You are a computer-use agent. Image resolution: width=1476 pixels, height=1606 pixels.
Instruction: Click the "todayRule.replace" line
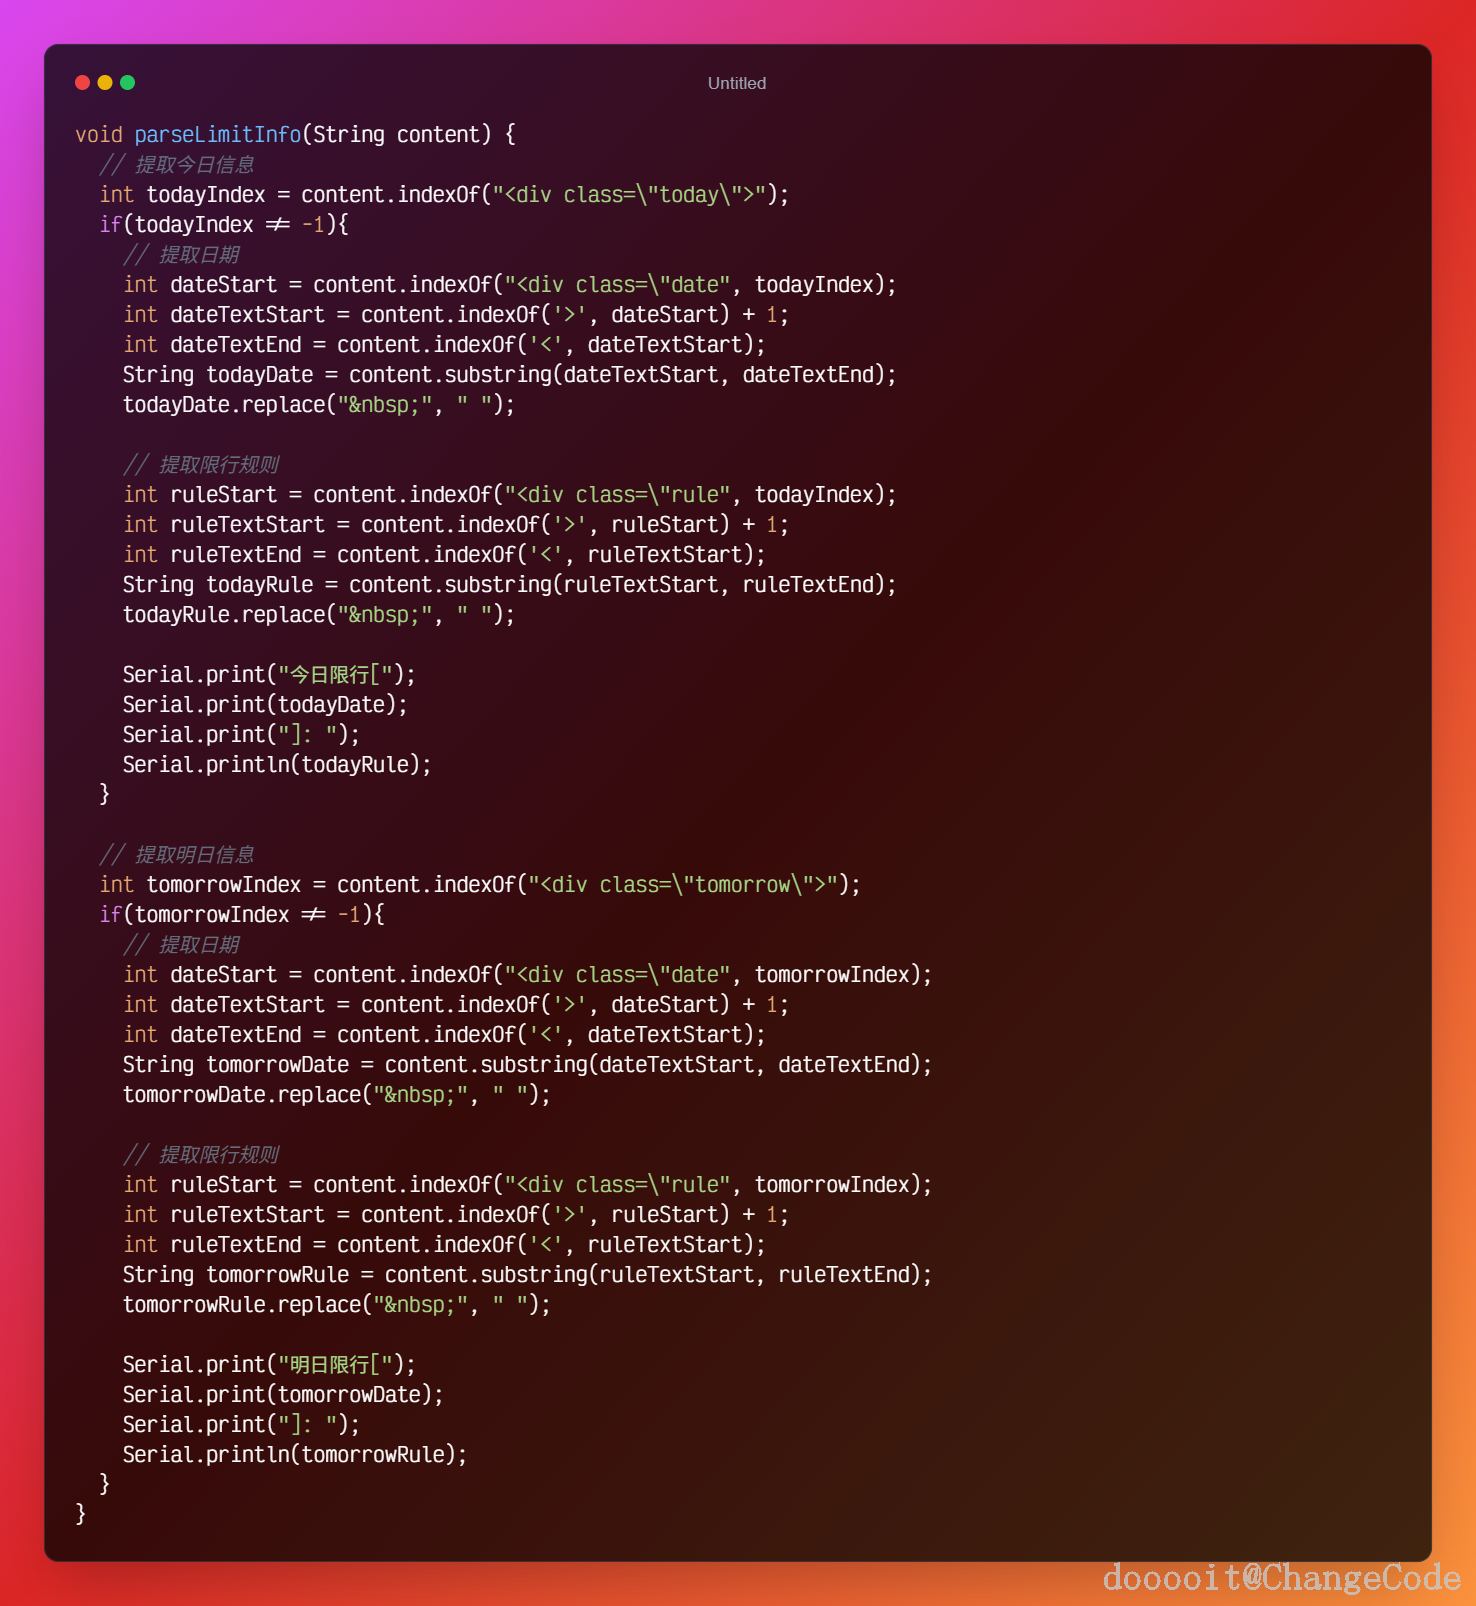tap(319, 615)
